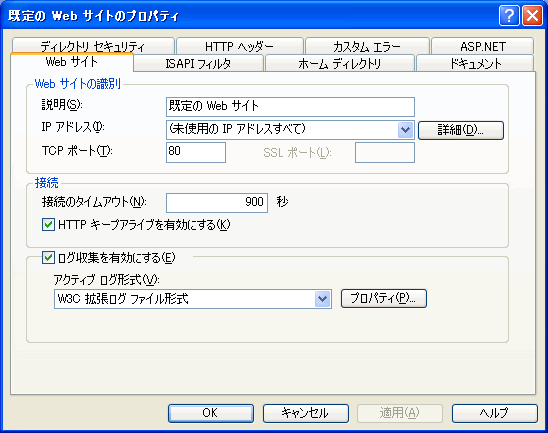Select the カスタム エラー tab
The height and width of the screenshot is (433, 548).
click(367, 46)
